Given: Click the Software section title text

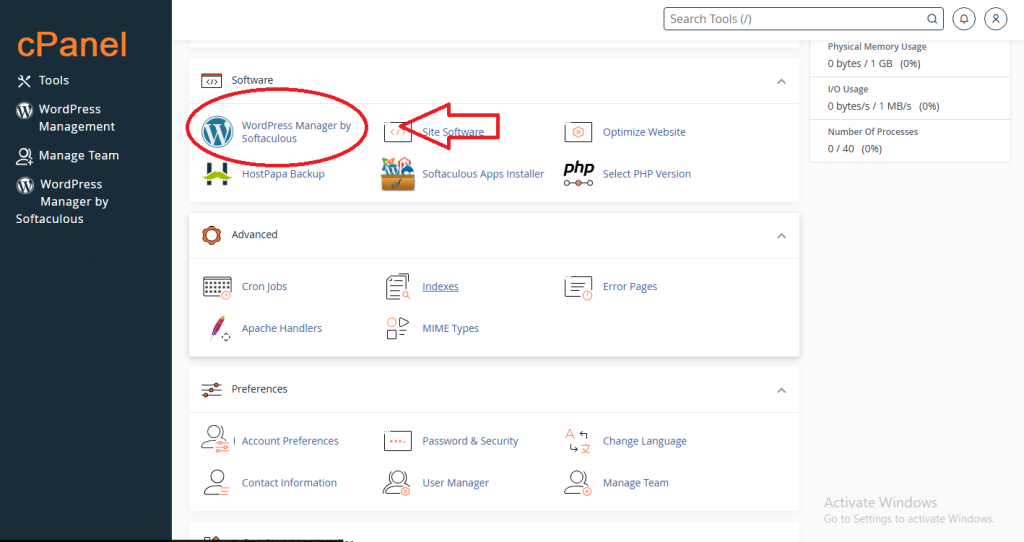Looking at the screenshot, I should 252,80.
